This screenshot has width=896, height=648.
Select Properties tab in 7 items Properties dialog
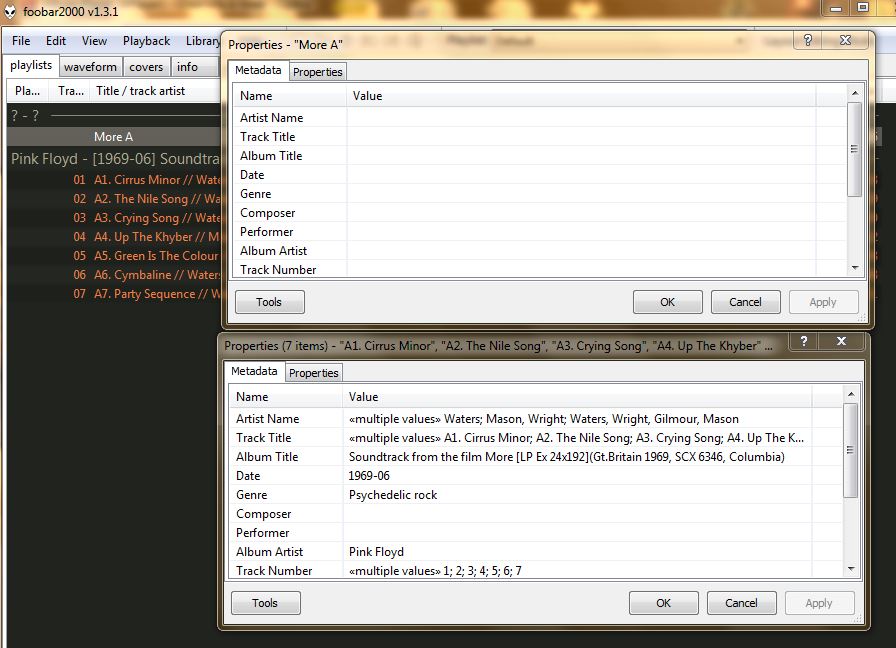tap(313, 373)
